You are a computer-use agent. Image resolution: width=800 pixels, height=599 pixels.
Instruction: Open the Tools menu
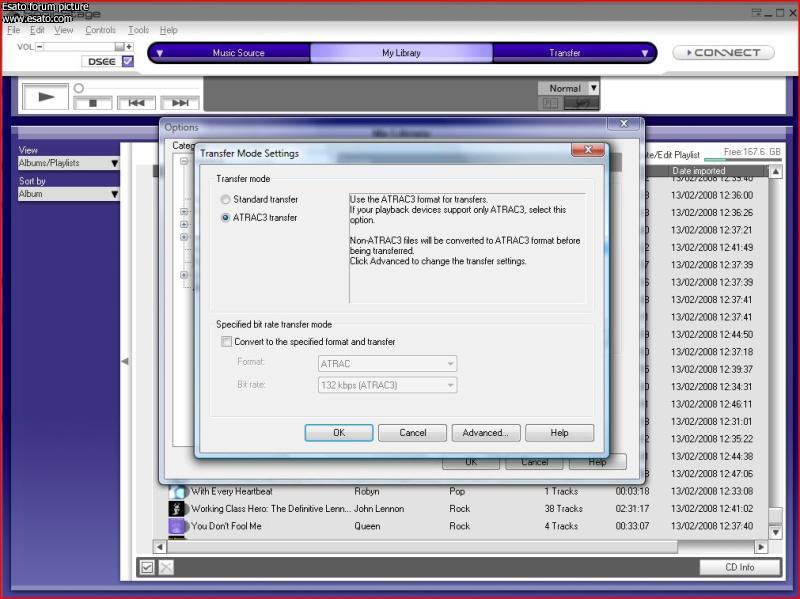coord(138,30)
